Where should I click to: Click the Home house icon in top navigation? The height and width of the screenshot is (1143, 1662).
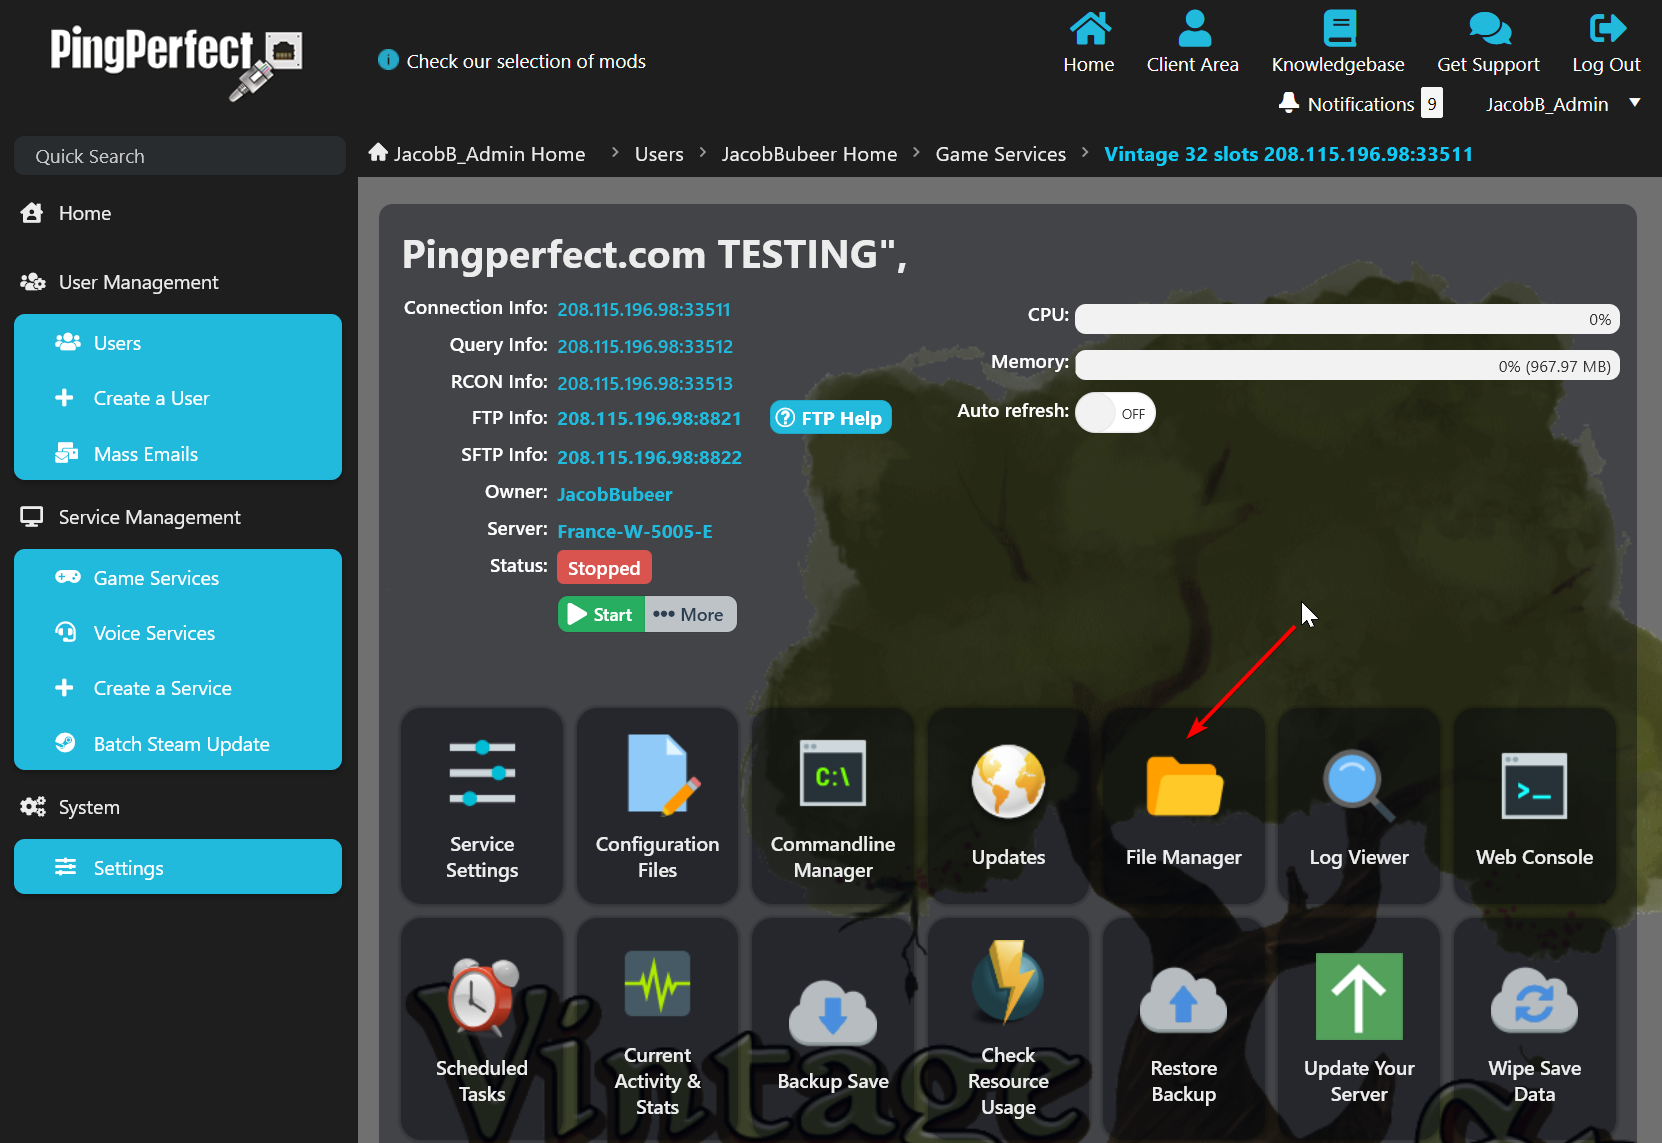point(1089,28)
